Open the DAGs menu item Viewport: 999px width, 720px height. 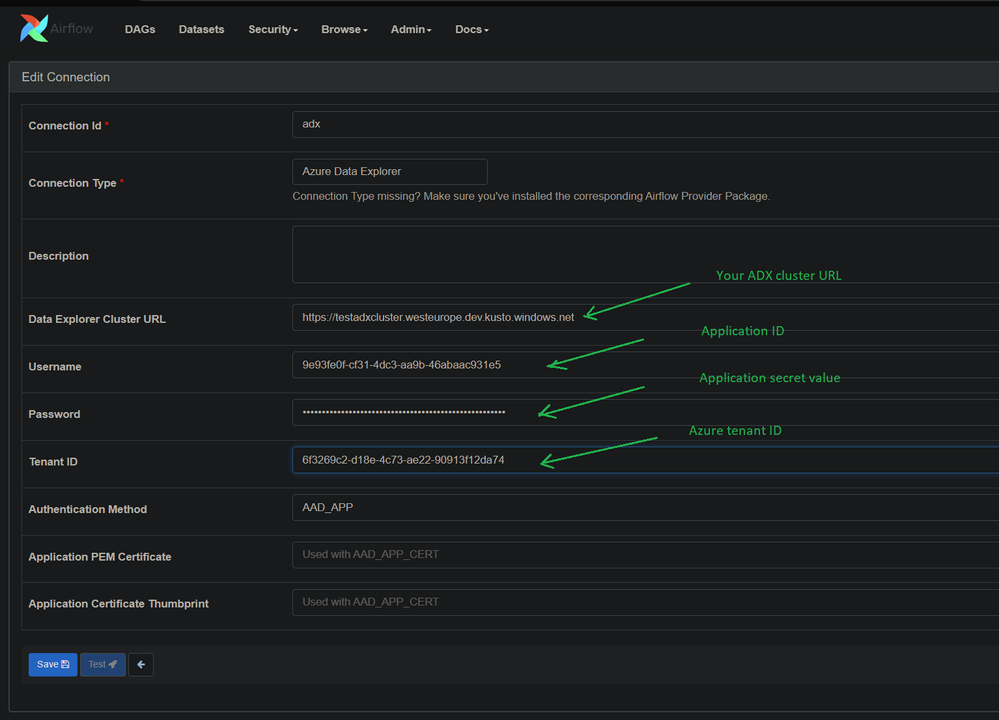(x=140, y=30)
